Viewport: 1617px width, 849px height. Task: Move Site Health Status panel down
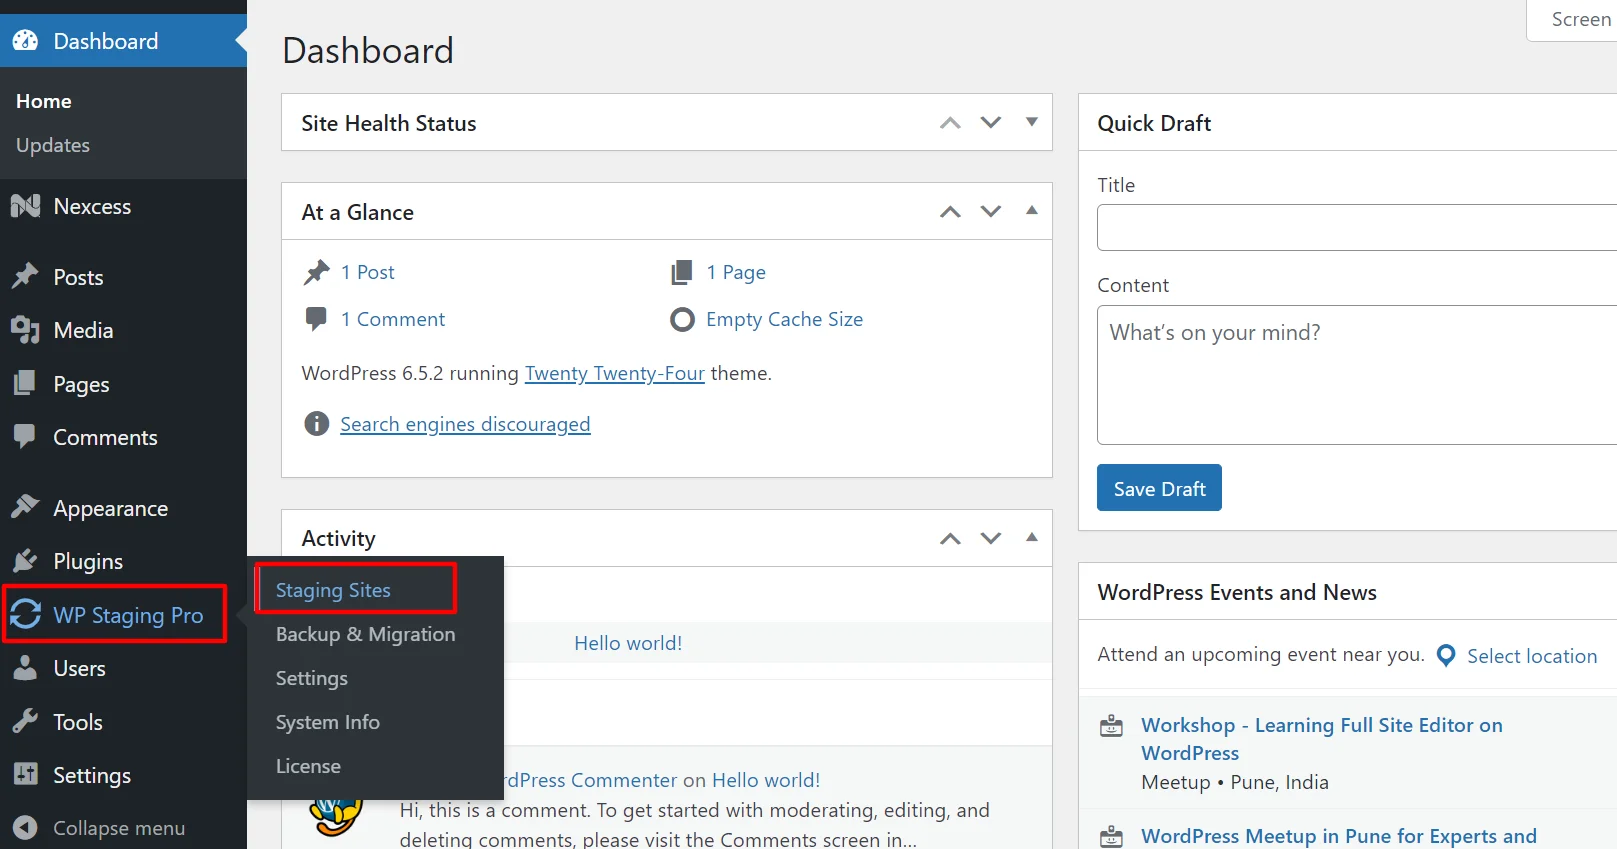tap(990, 123)
